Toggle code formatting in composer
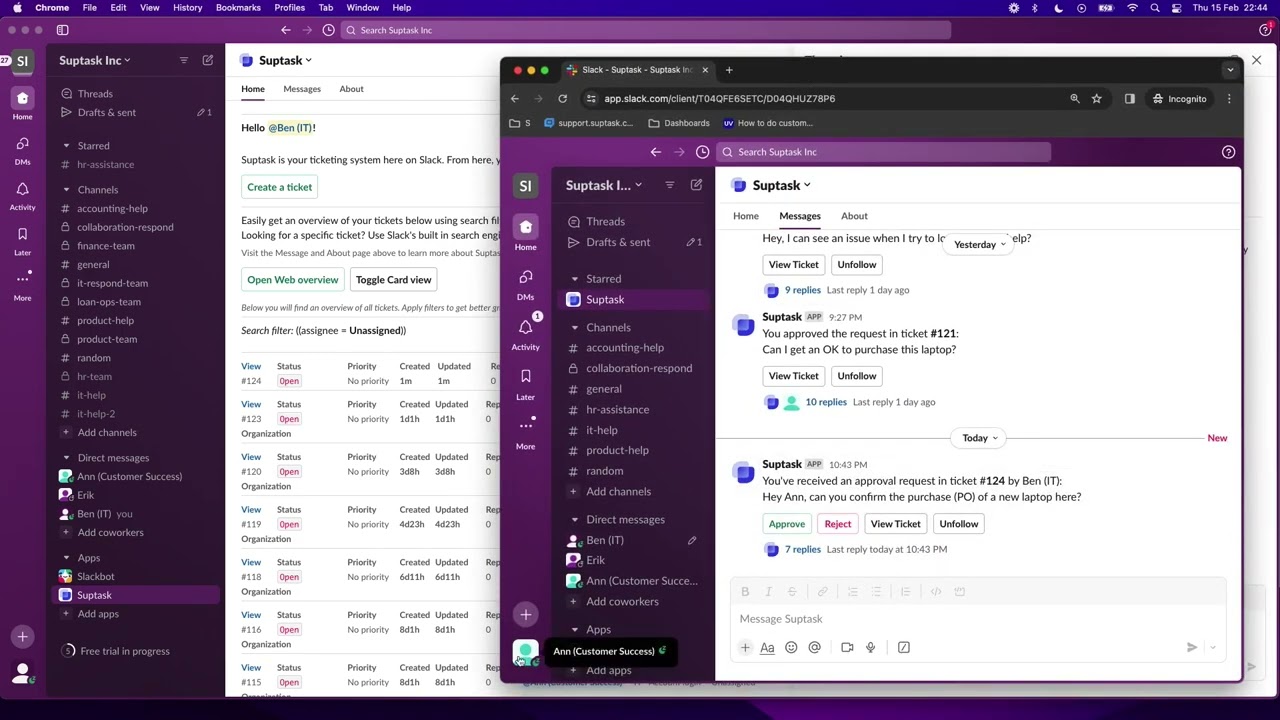 [936, 592]
